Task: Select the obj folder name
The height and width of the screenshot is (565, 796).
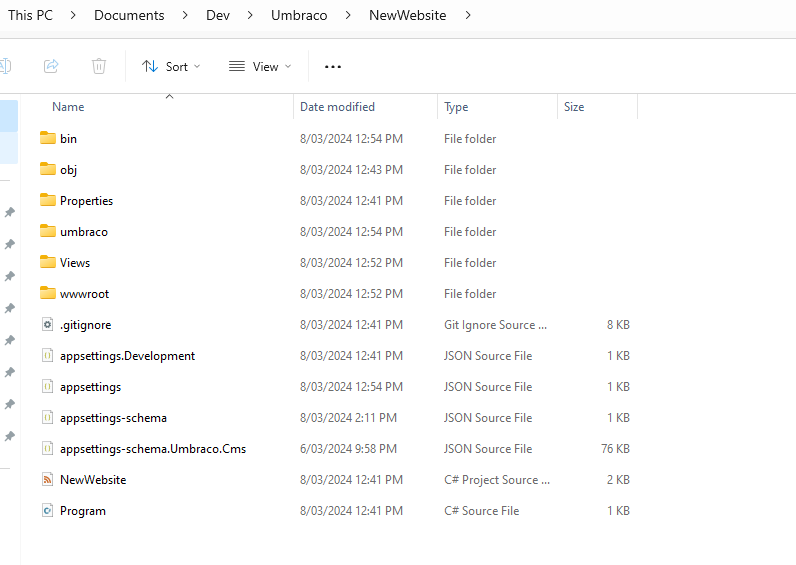Action: point(68,170)
